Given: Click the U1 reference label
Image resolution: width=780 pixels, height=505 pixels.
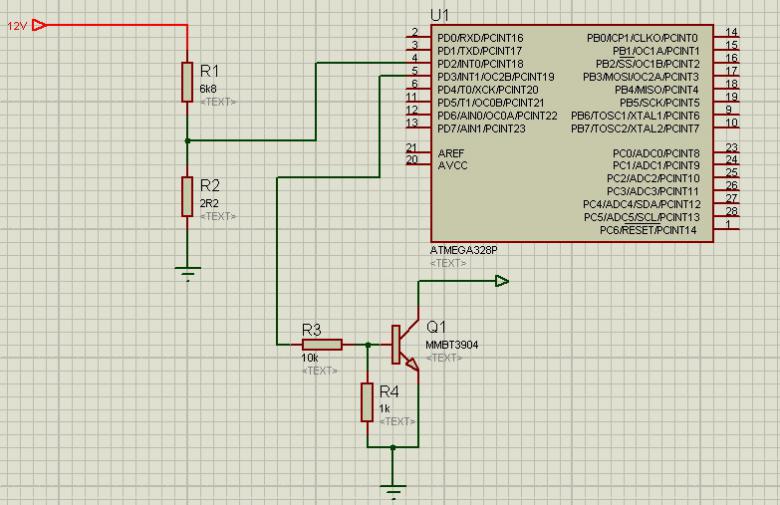Looking at the screenshot, I should [440, 15].
